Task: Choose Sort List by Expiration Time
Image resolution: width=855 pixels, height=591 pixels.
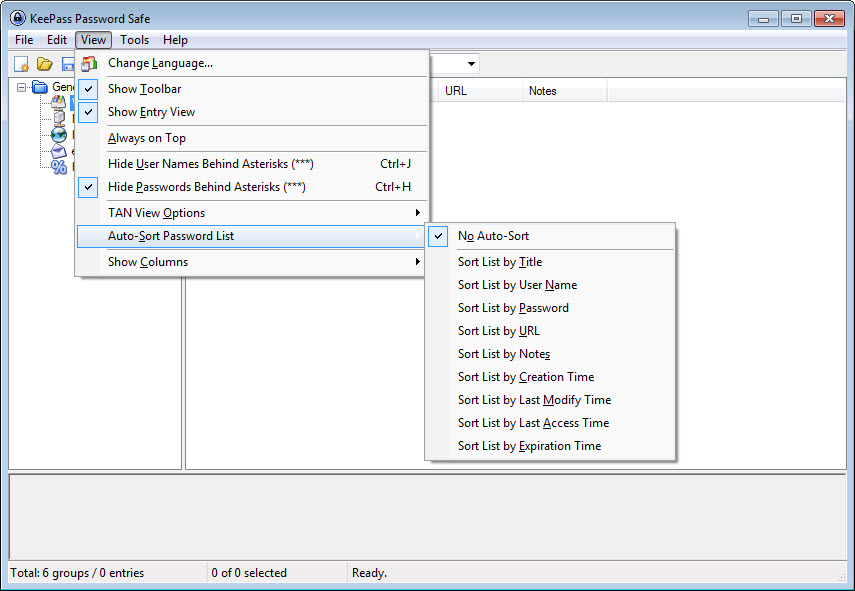Action: (550, 446)
